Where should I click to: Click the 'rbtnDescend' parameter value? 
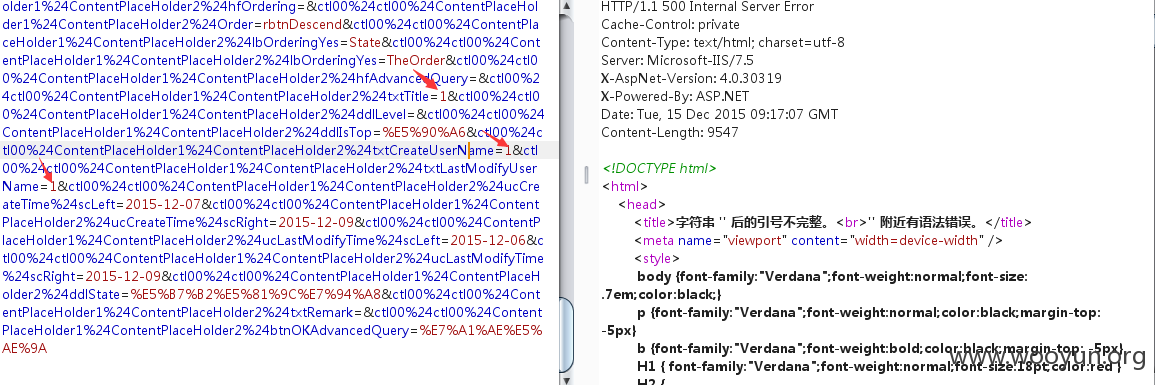302,24
